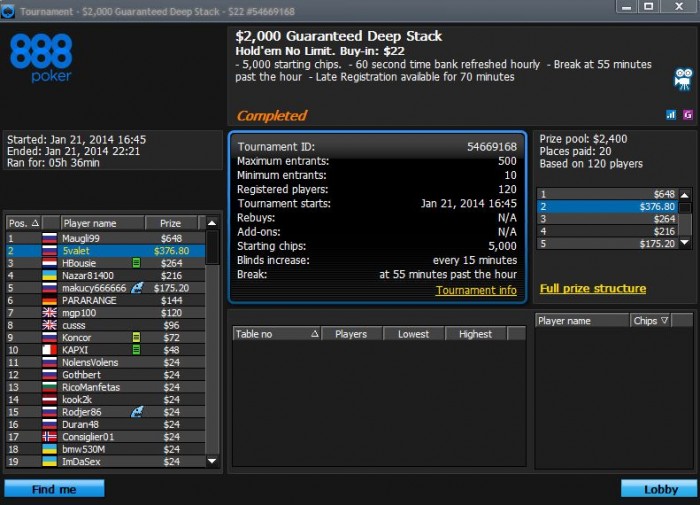Select the 4th place $216 prize row
The image size is (700, 505).
click(x=608, y=231)
